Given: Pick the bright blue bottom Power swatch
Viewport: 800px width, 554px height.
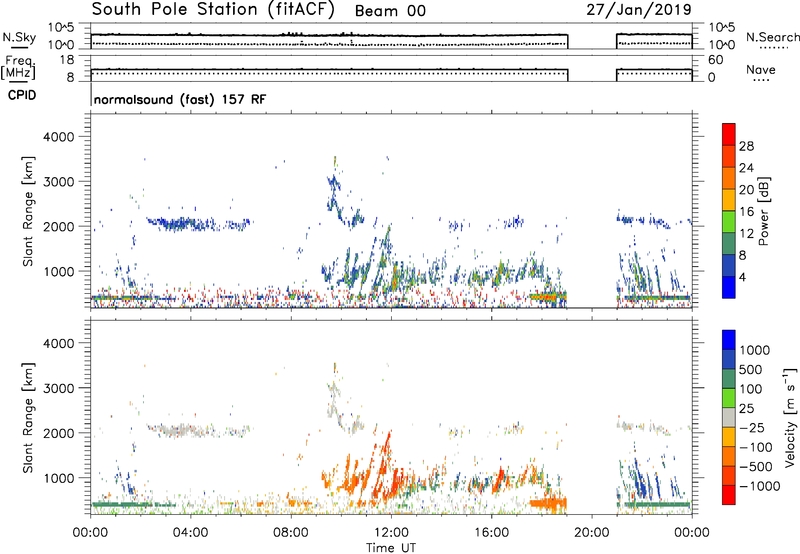Looking at the screenshot, I should pos(729,287).
